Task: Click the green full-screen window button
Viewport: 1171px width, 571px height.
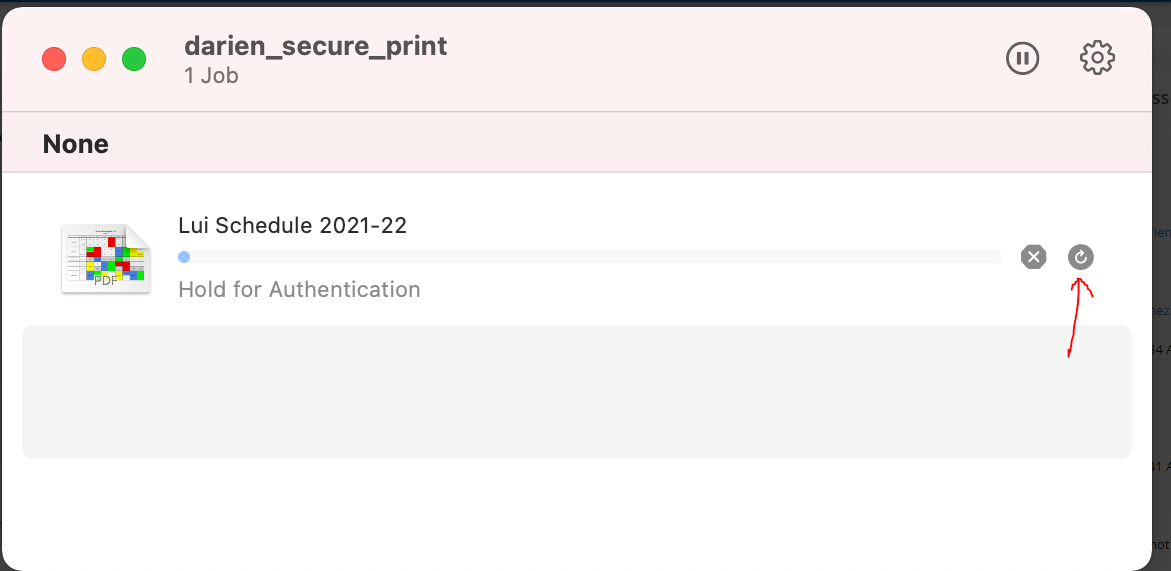Action: coord(134,59)
